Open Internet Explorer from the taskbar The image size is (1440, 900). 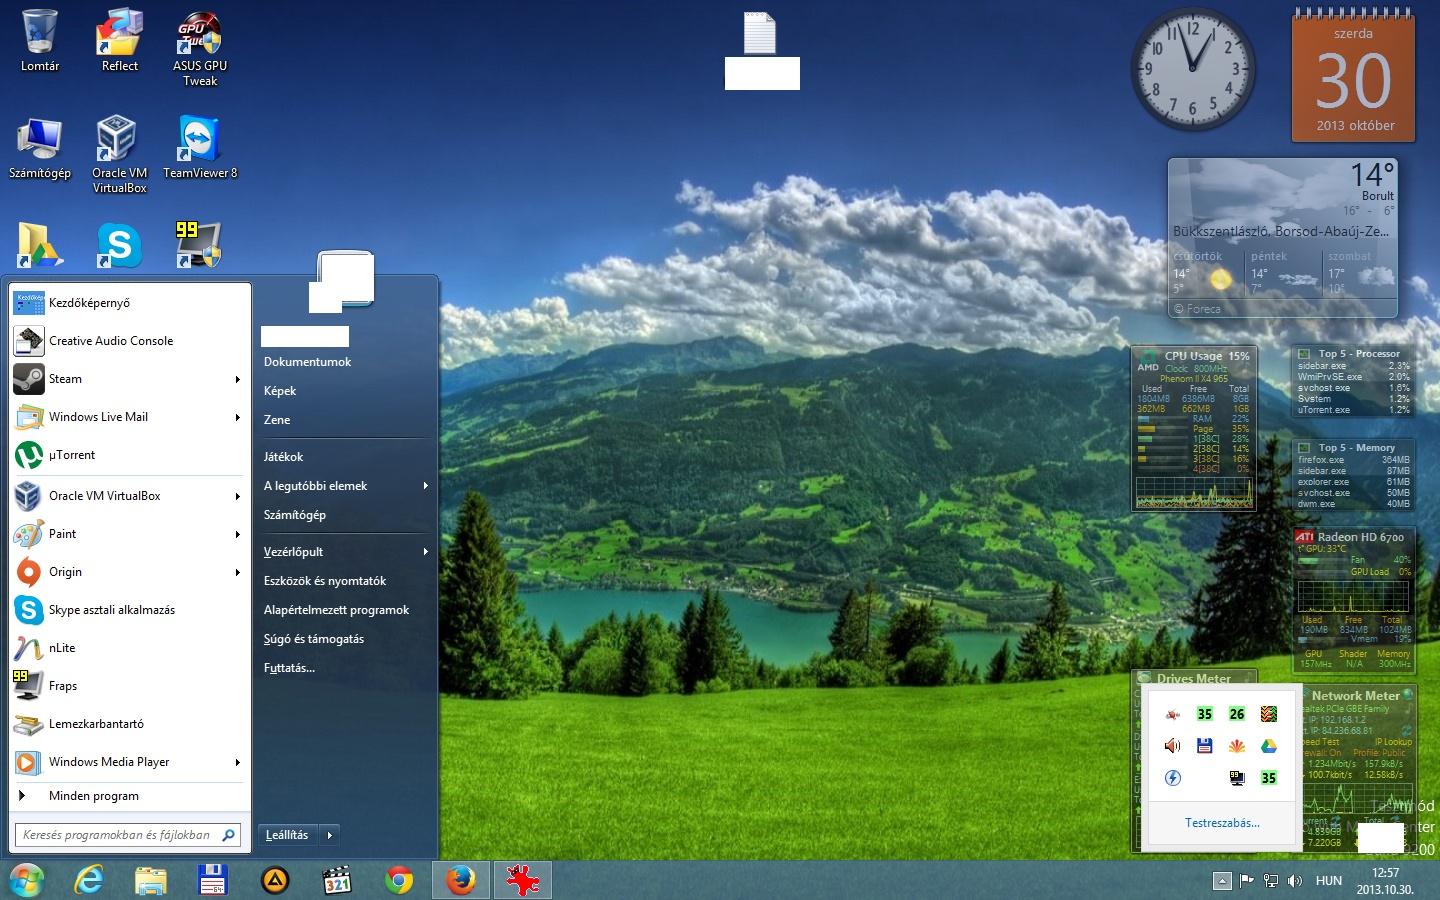click(x=89, y=880)
